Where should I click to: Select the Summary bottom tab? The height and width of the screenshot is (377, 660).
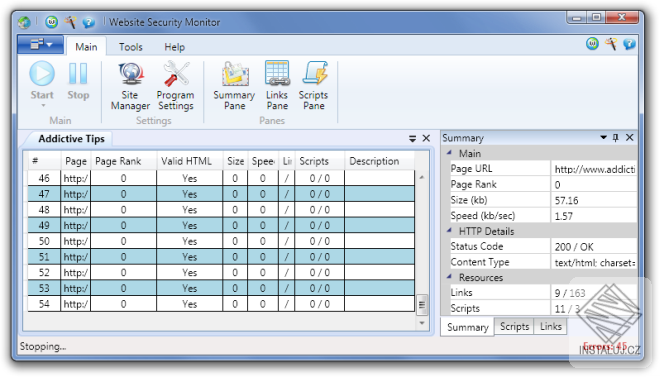[468, 327]
